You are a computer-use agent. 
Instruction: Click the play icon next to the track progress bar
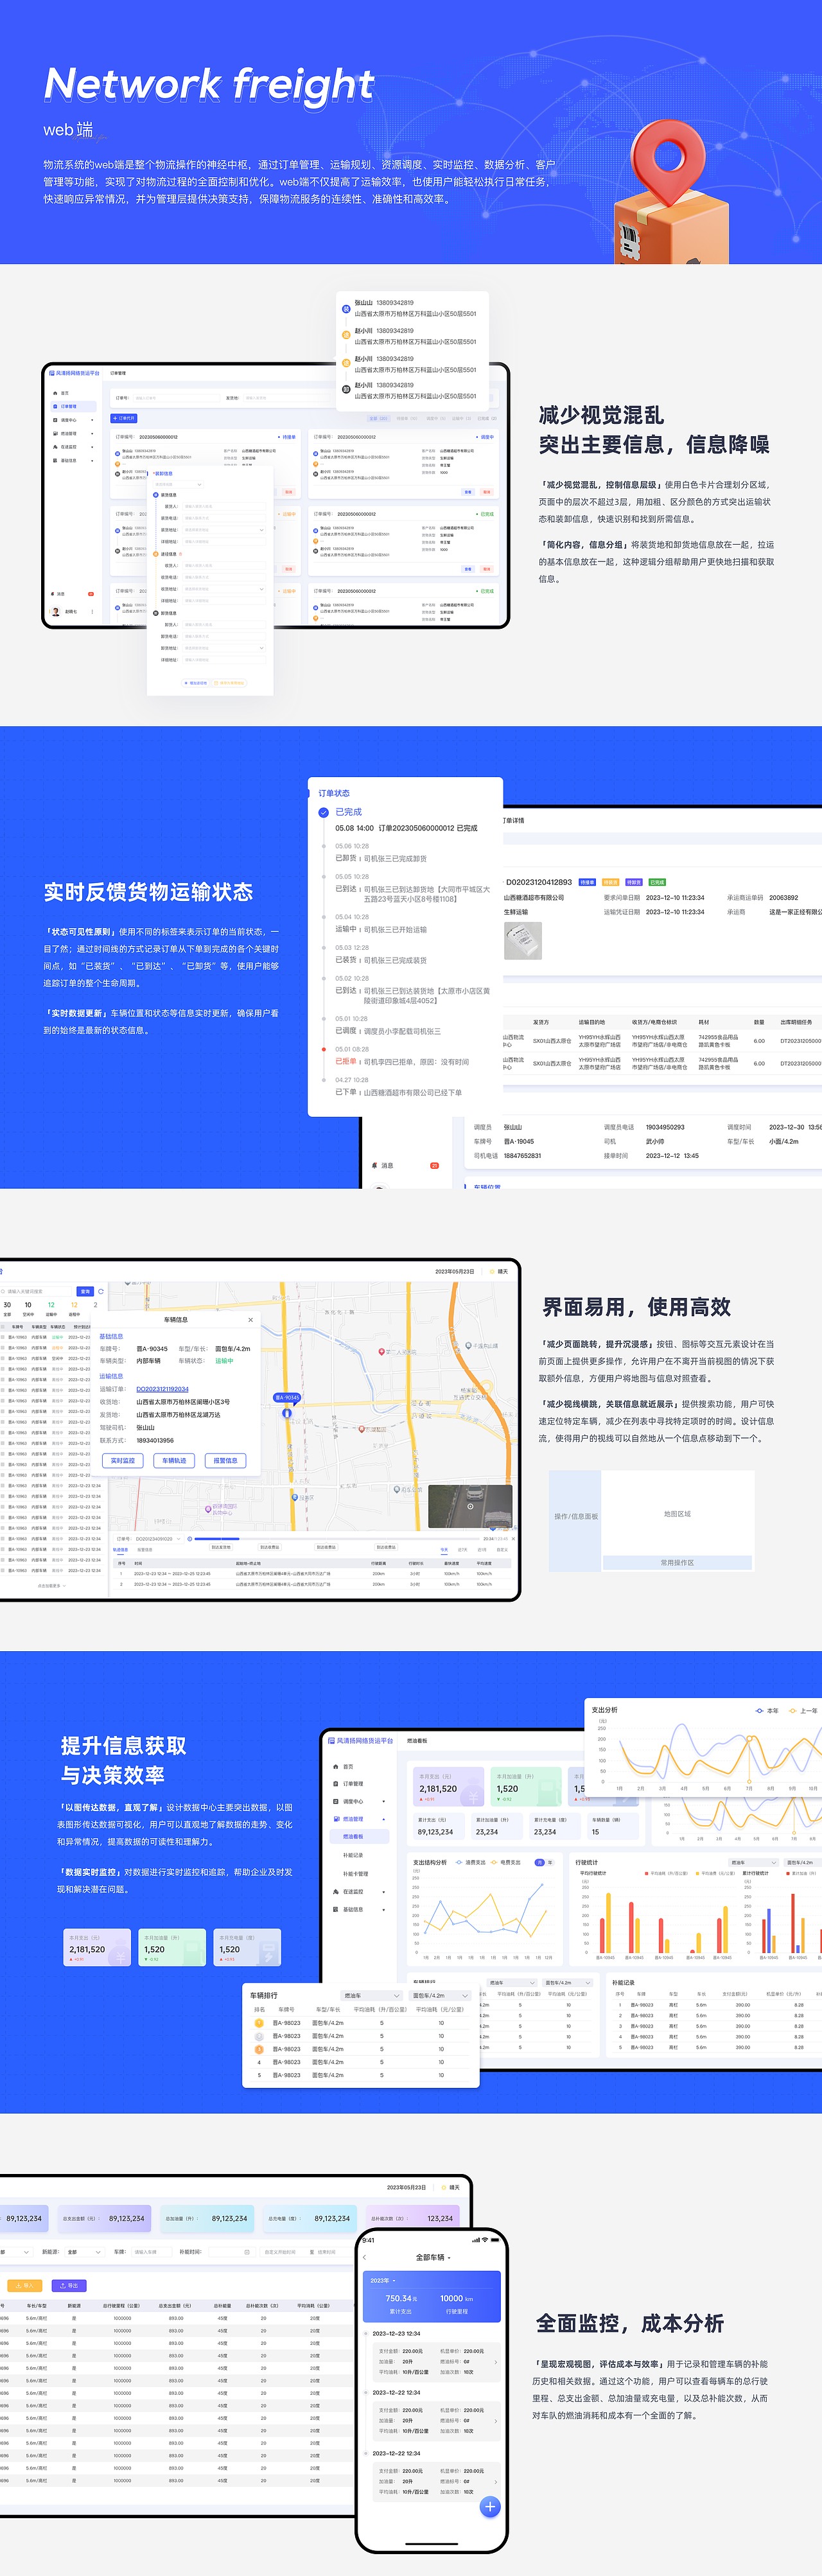pyautogui.click(x=190, y=1539)
